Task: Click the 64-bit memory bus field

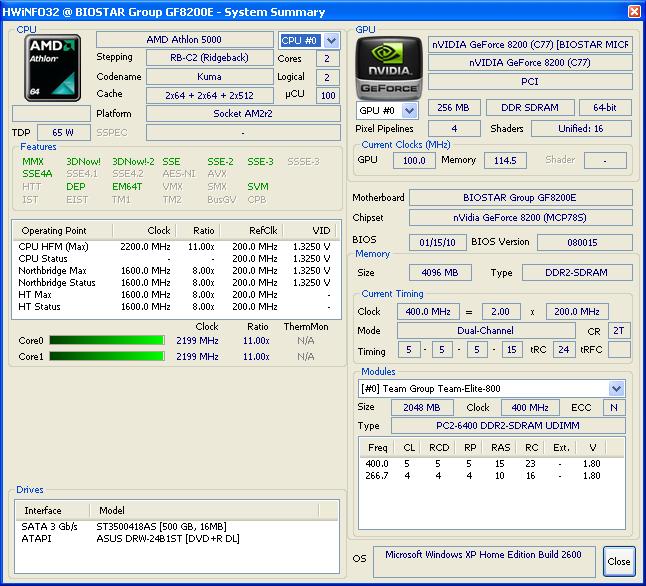Action: (x=605, y=108)
